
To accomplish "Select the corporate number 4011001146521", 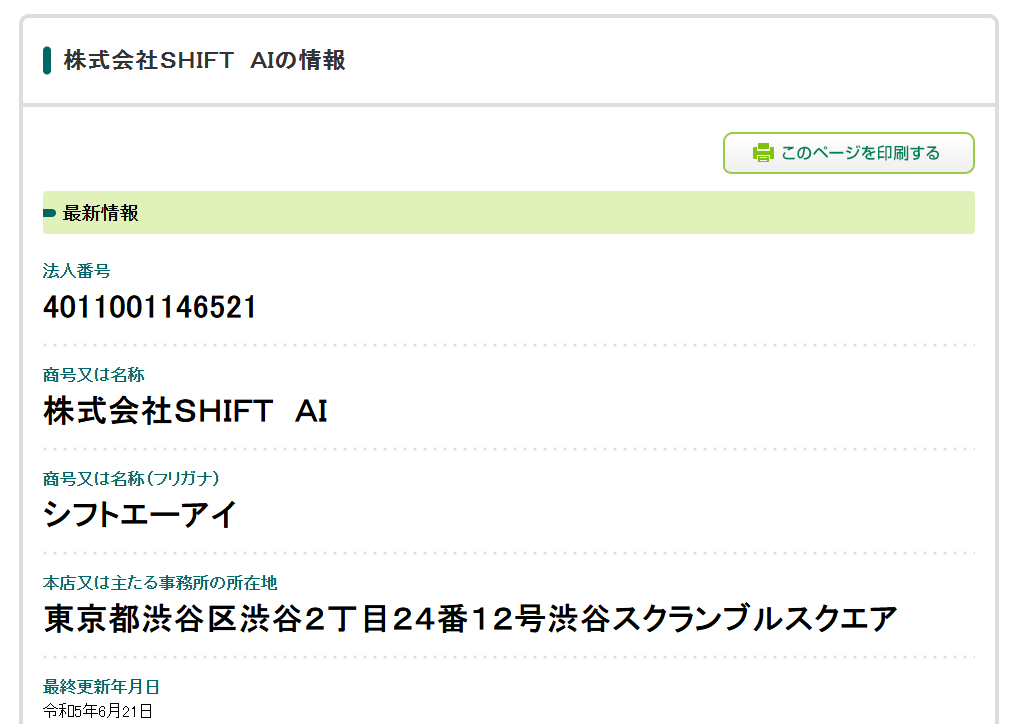I will click(x=151, y=306).
